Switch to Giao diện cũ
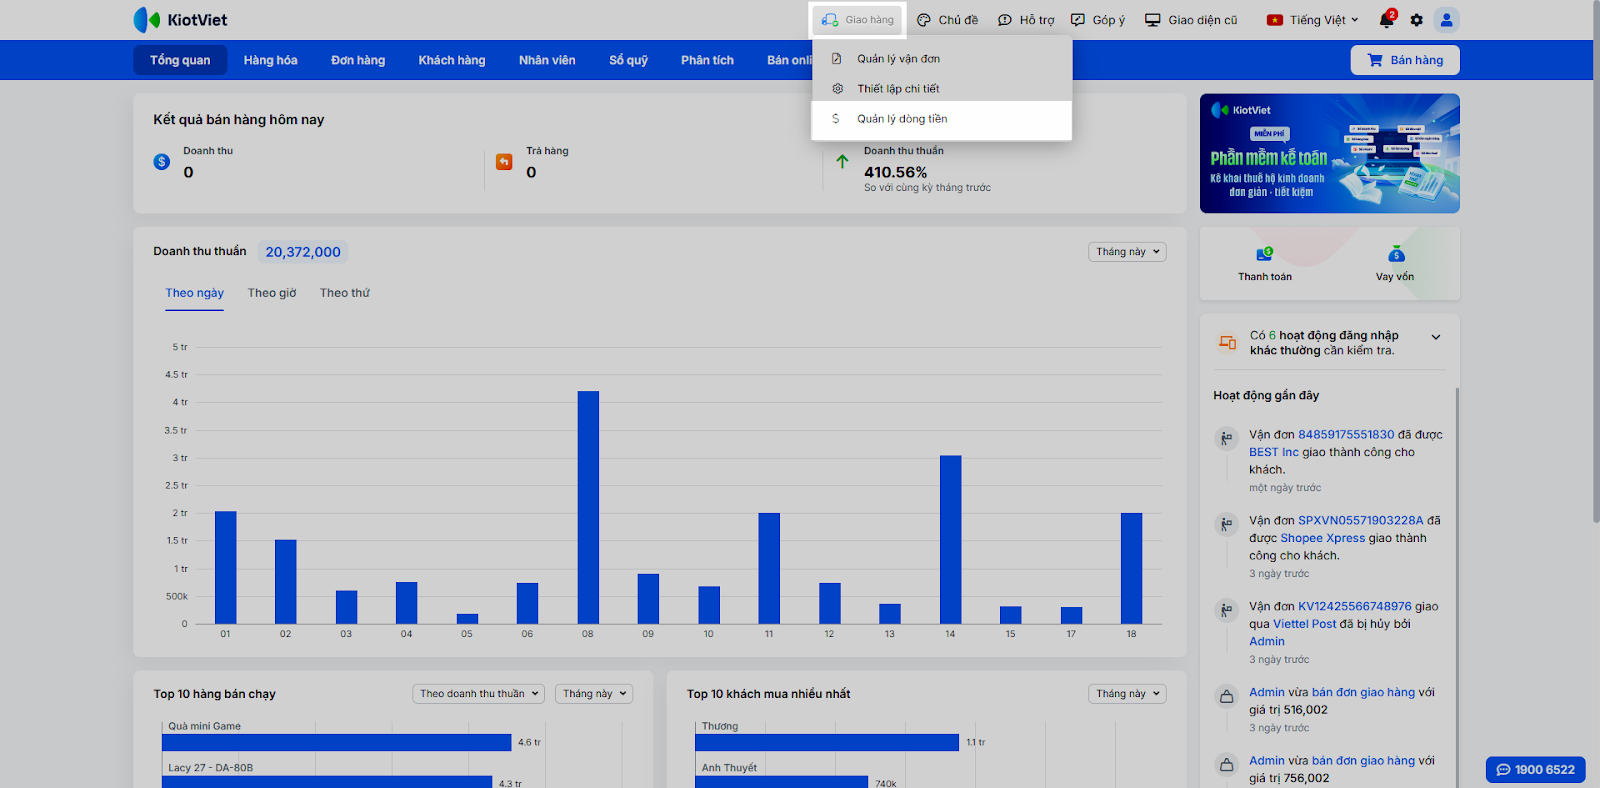Screen dimensions: 1600x788 pyautogui.click(x=1191, y=20)
